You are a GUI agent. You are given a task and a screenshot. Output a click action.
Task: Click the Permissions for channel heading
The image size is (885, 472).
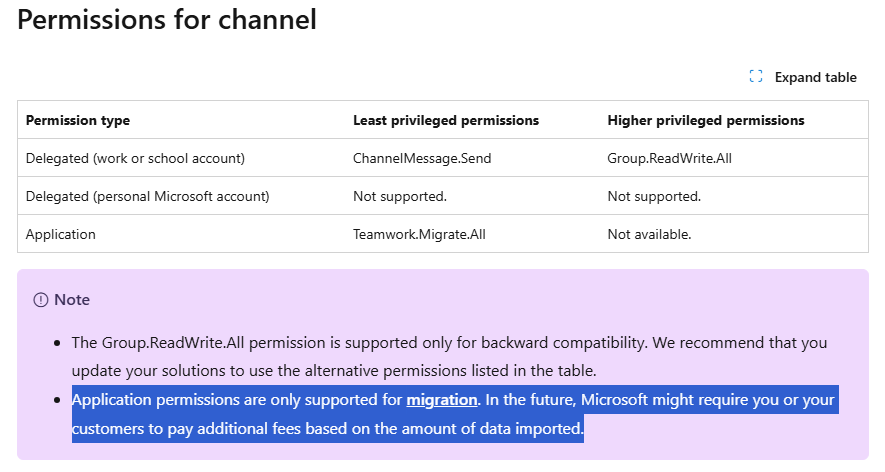167,20
